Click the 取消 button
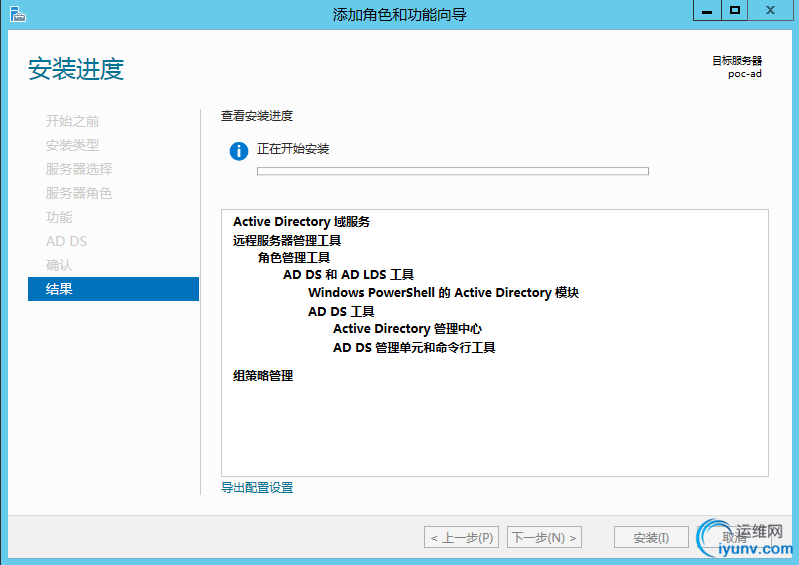The image size is (799, 565). [734, 537]
